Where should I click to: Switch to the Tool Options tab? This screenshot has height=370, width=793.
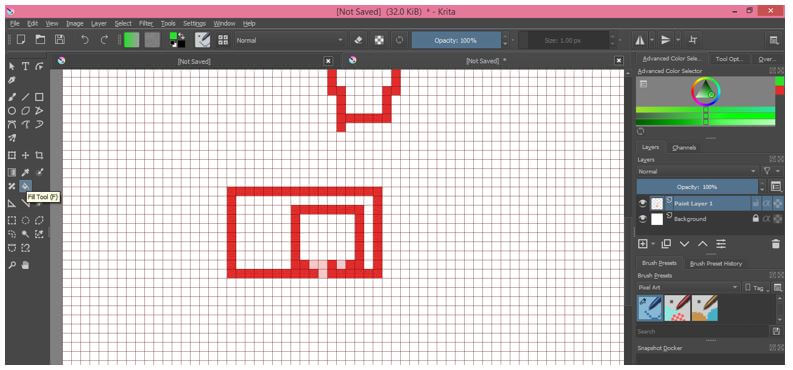click(x=729, y=59)
